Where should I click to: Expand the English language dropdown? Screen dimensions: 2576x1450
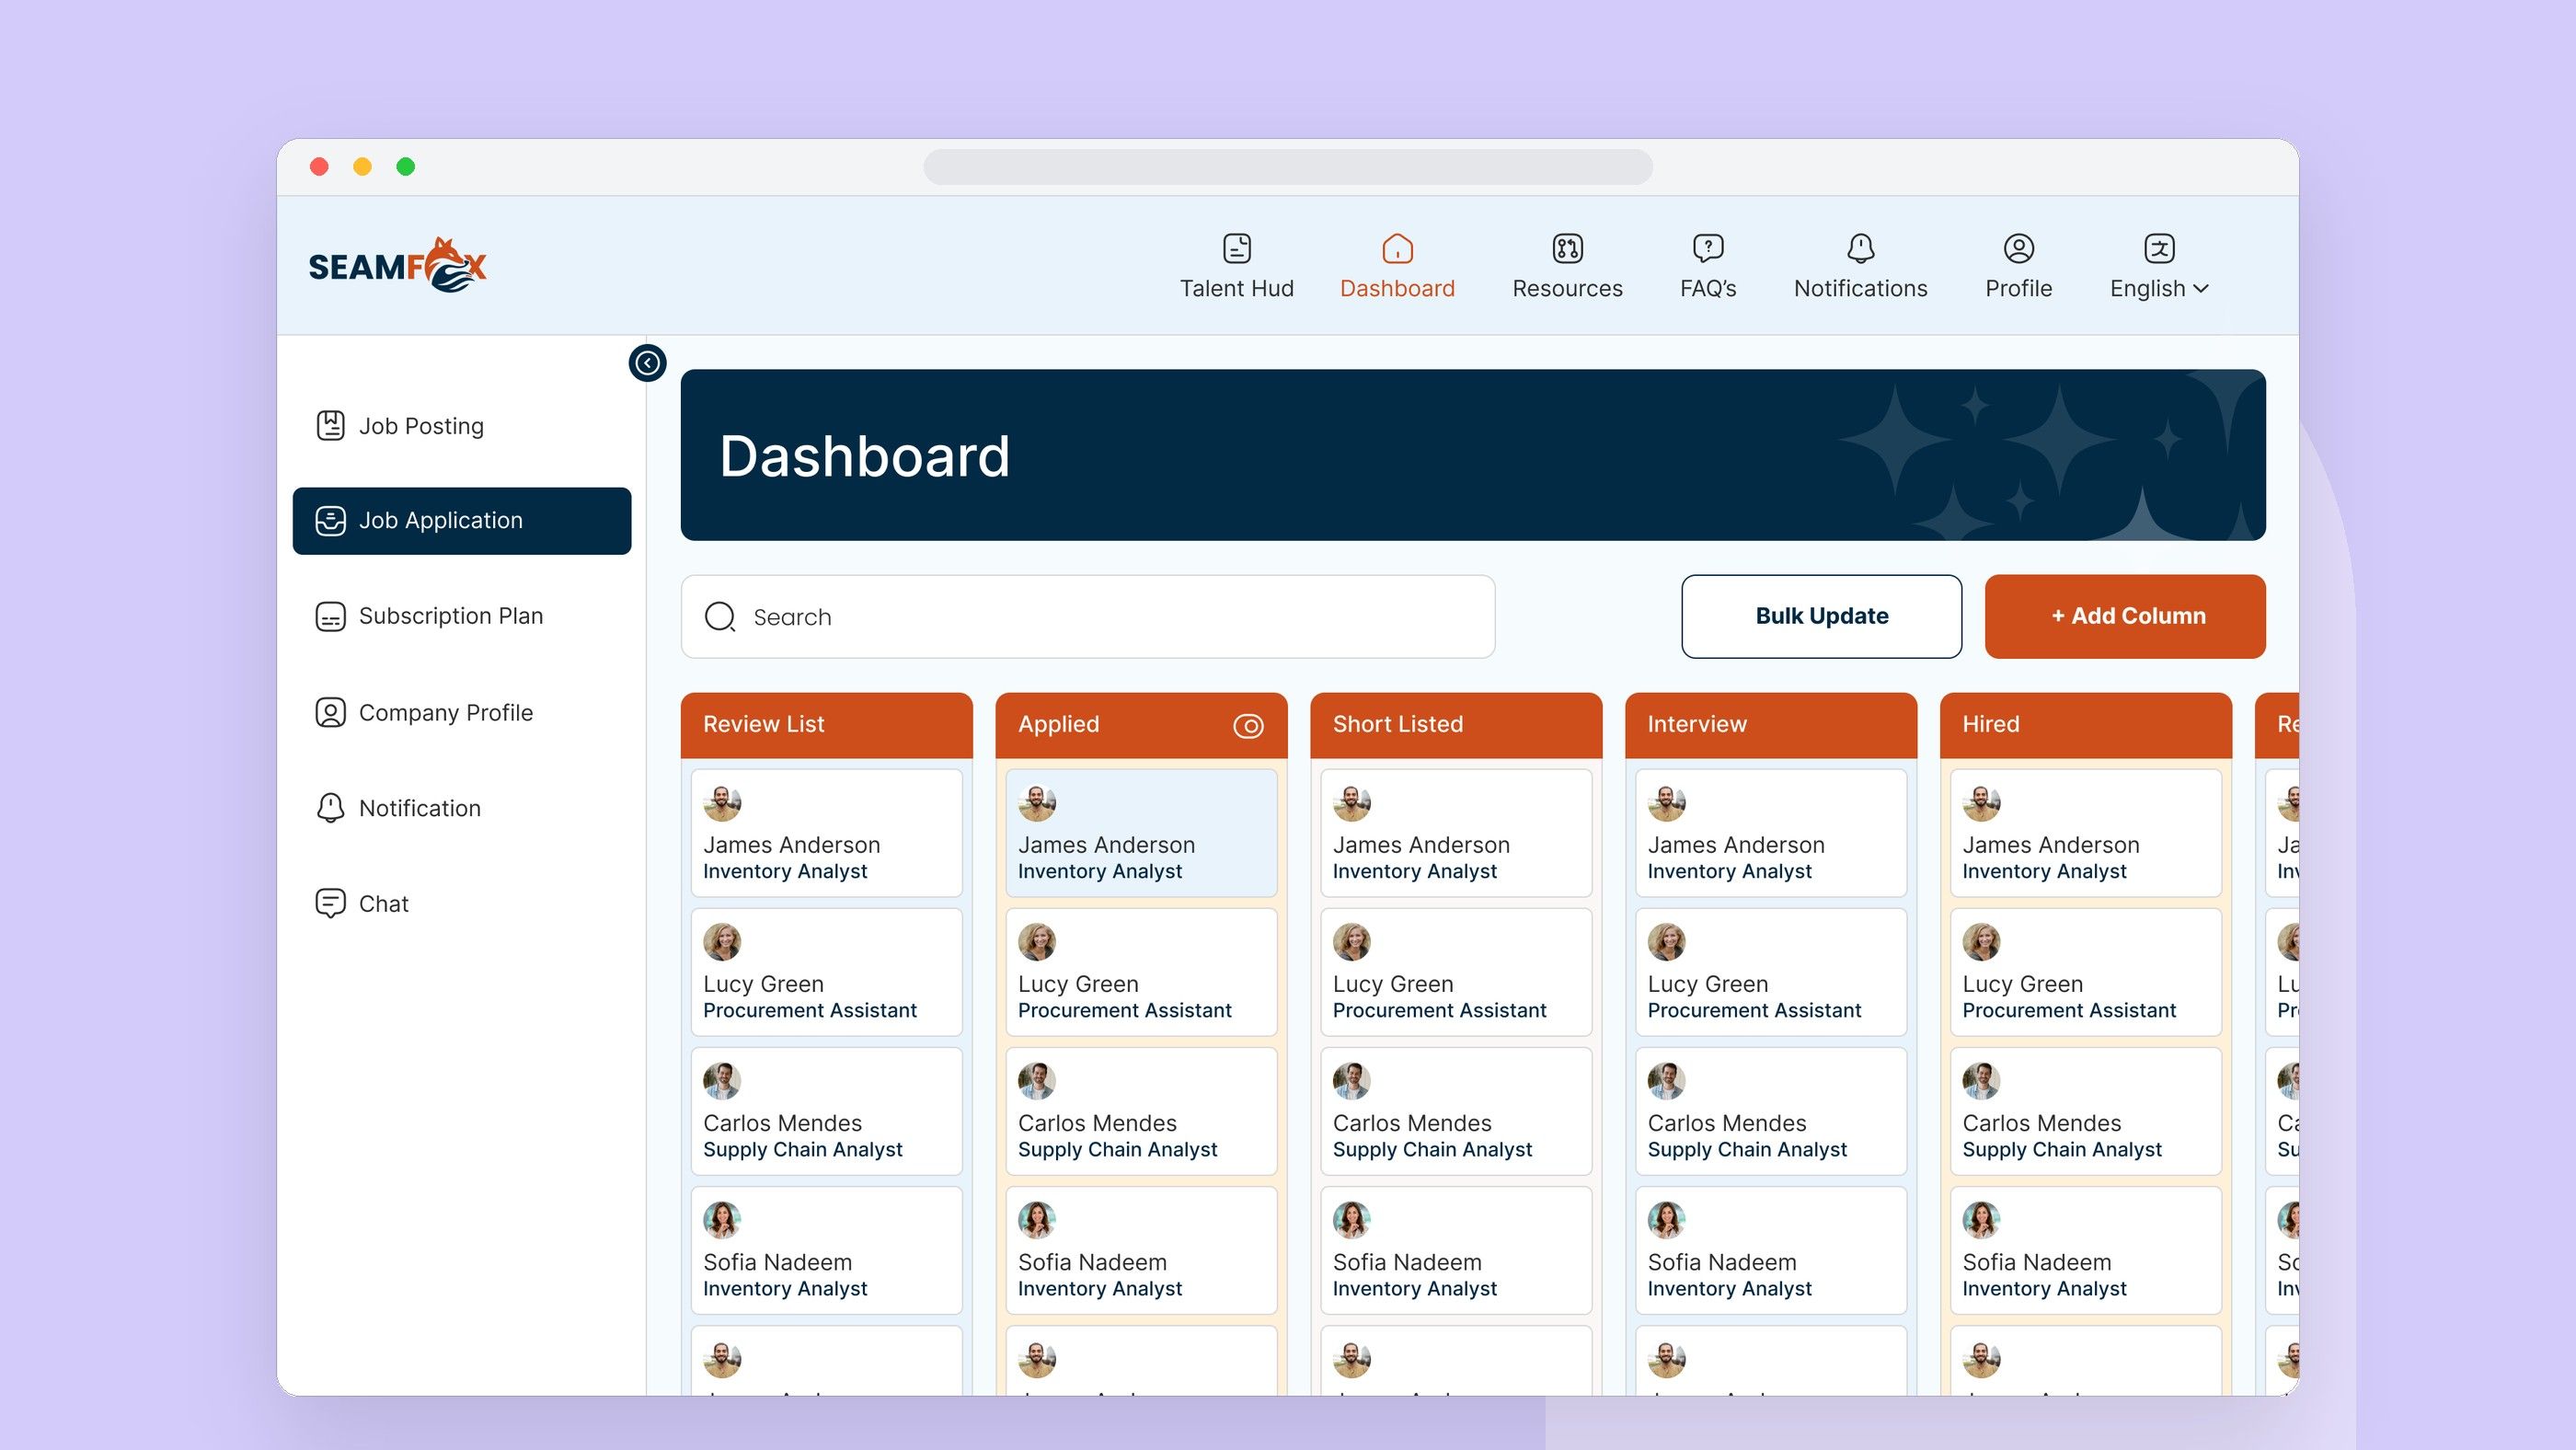coord(2159,288)
